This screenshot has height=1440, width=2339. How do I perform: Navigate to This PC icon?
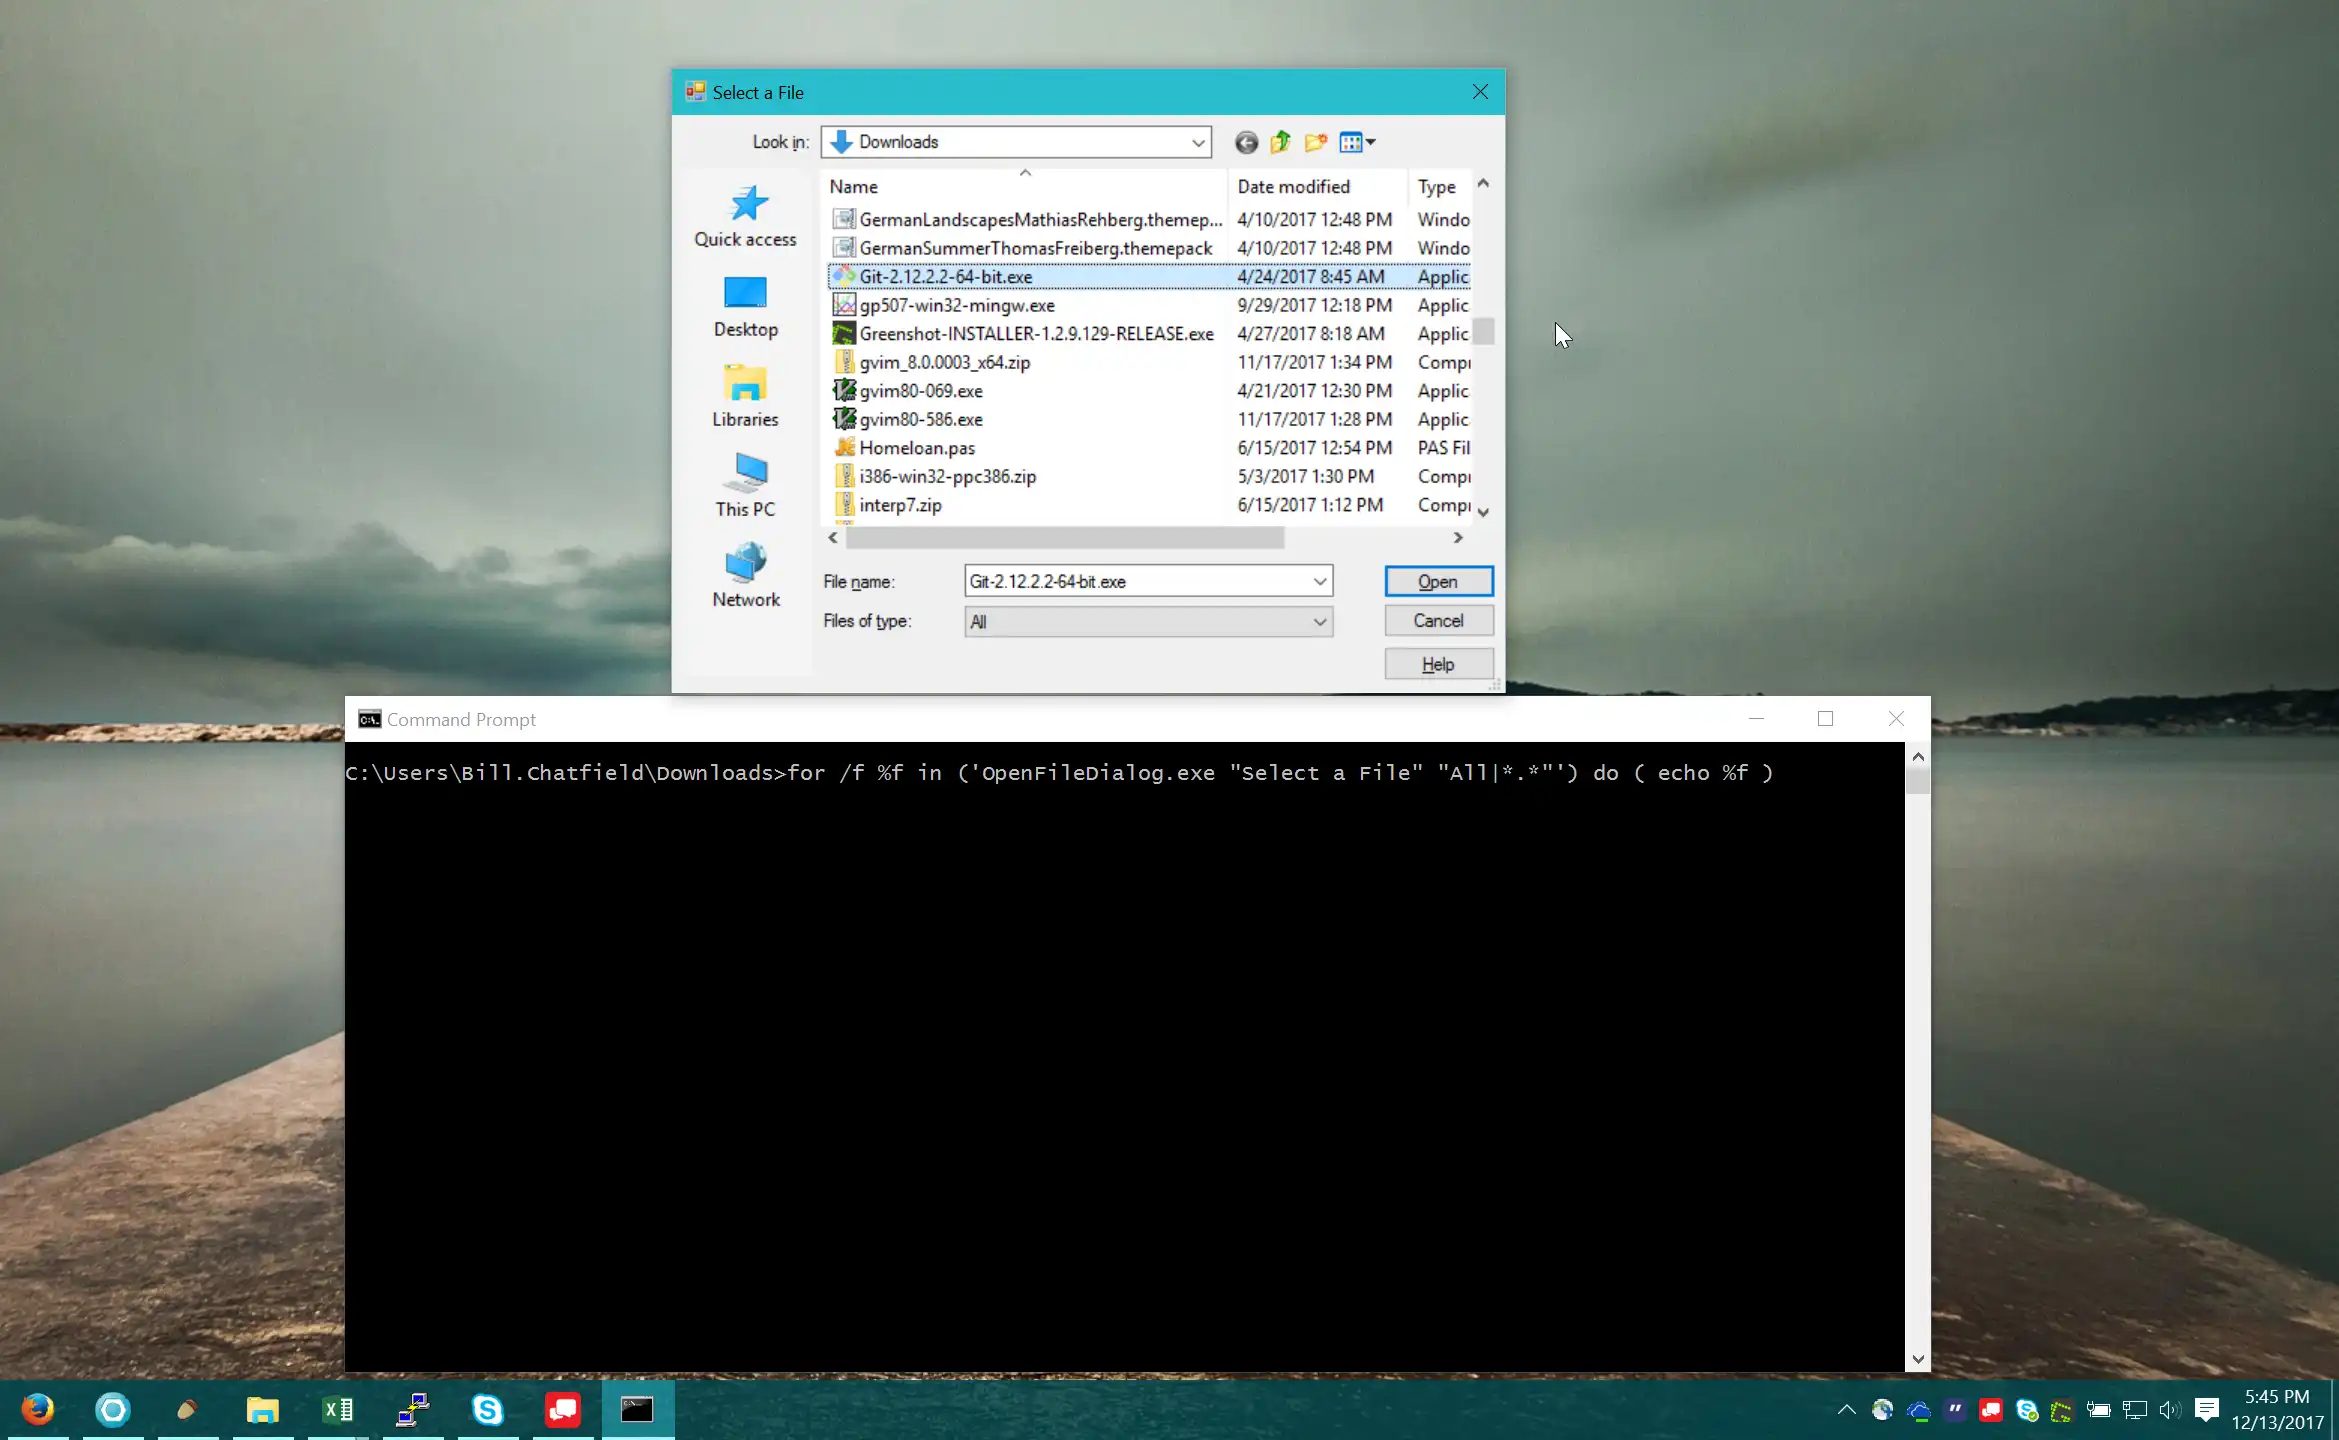[745, 486]
